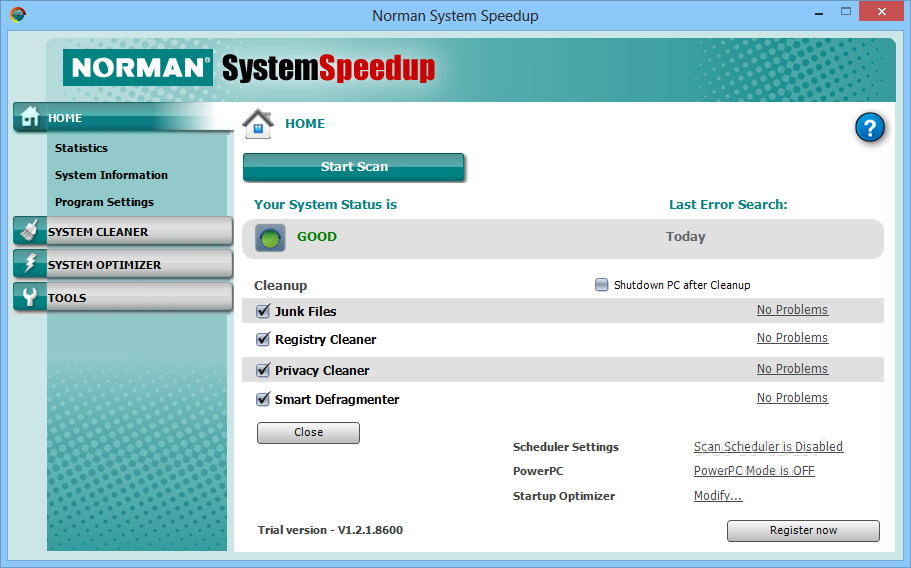
Task: Click the Start Scan button
Action: pyautogui.click(x=353, y=167)
